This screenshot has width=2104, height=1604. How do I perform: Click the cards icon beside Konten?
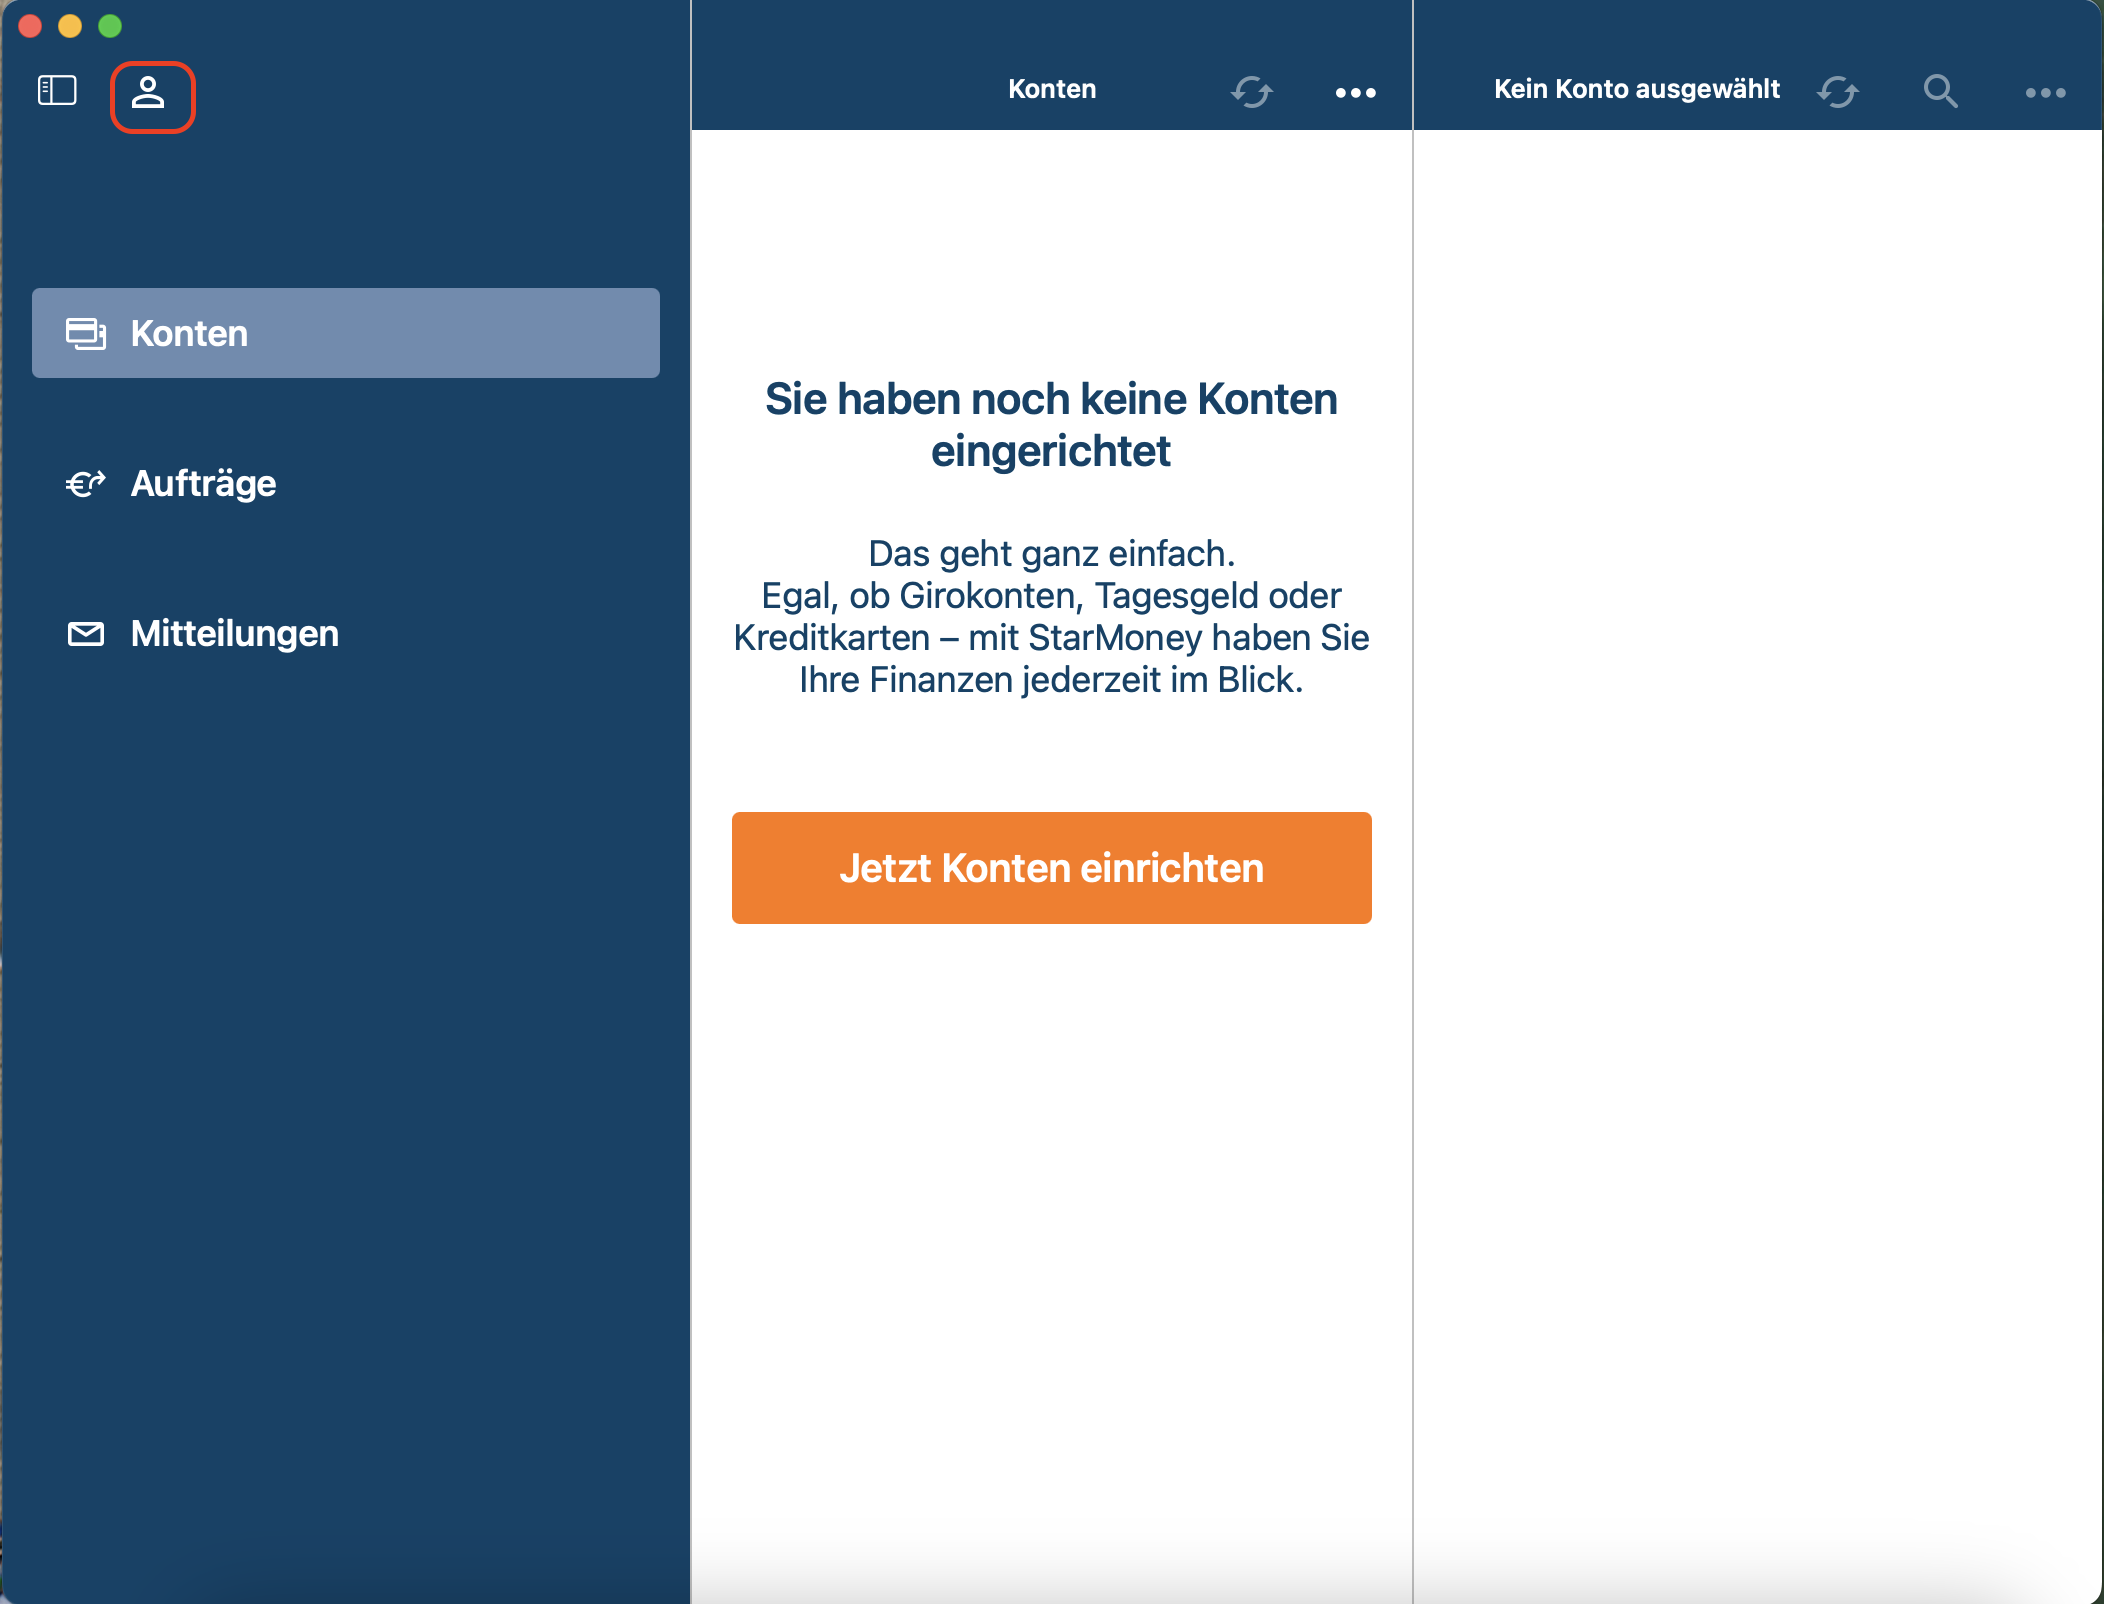coord(86,333)
